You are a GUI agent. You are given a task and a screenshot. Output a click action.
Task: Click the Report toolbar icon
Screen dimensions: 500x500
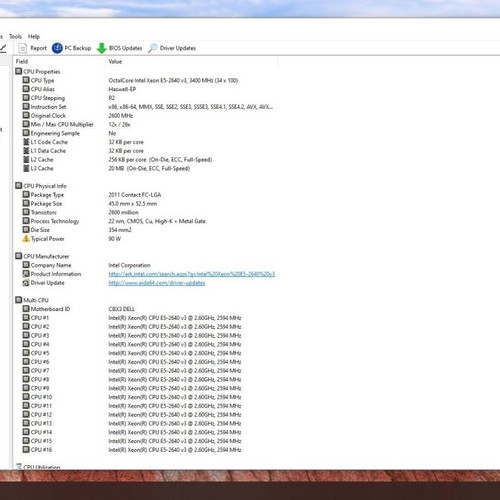click(22, 48)
